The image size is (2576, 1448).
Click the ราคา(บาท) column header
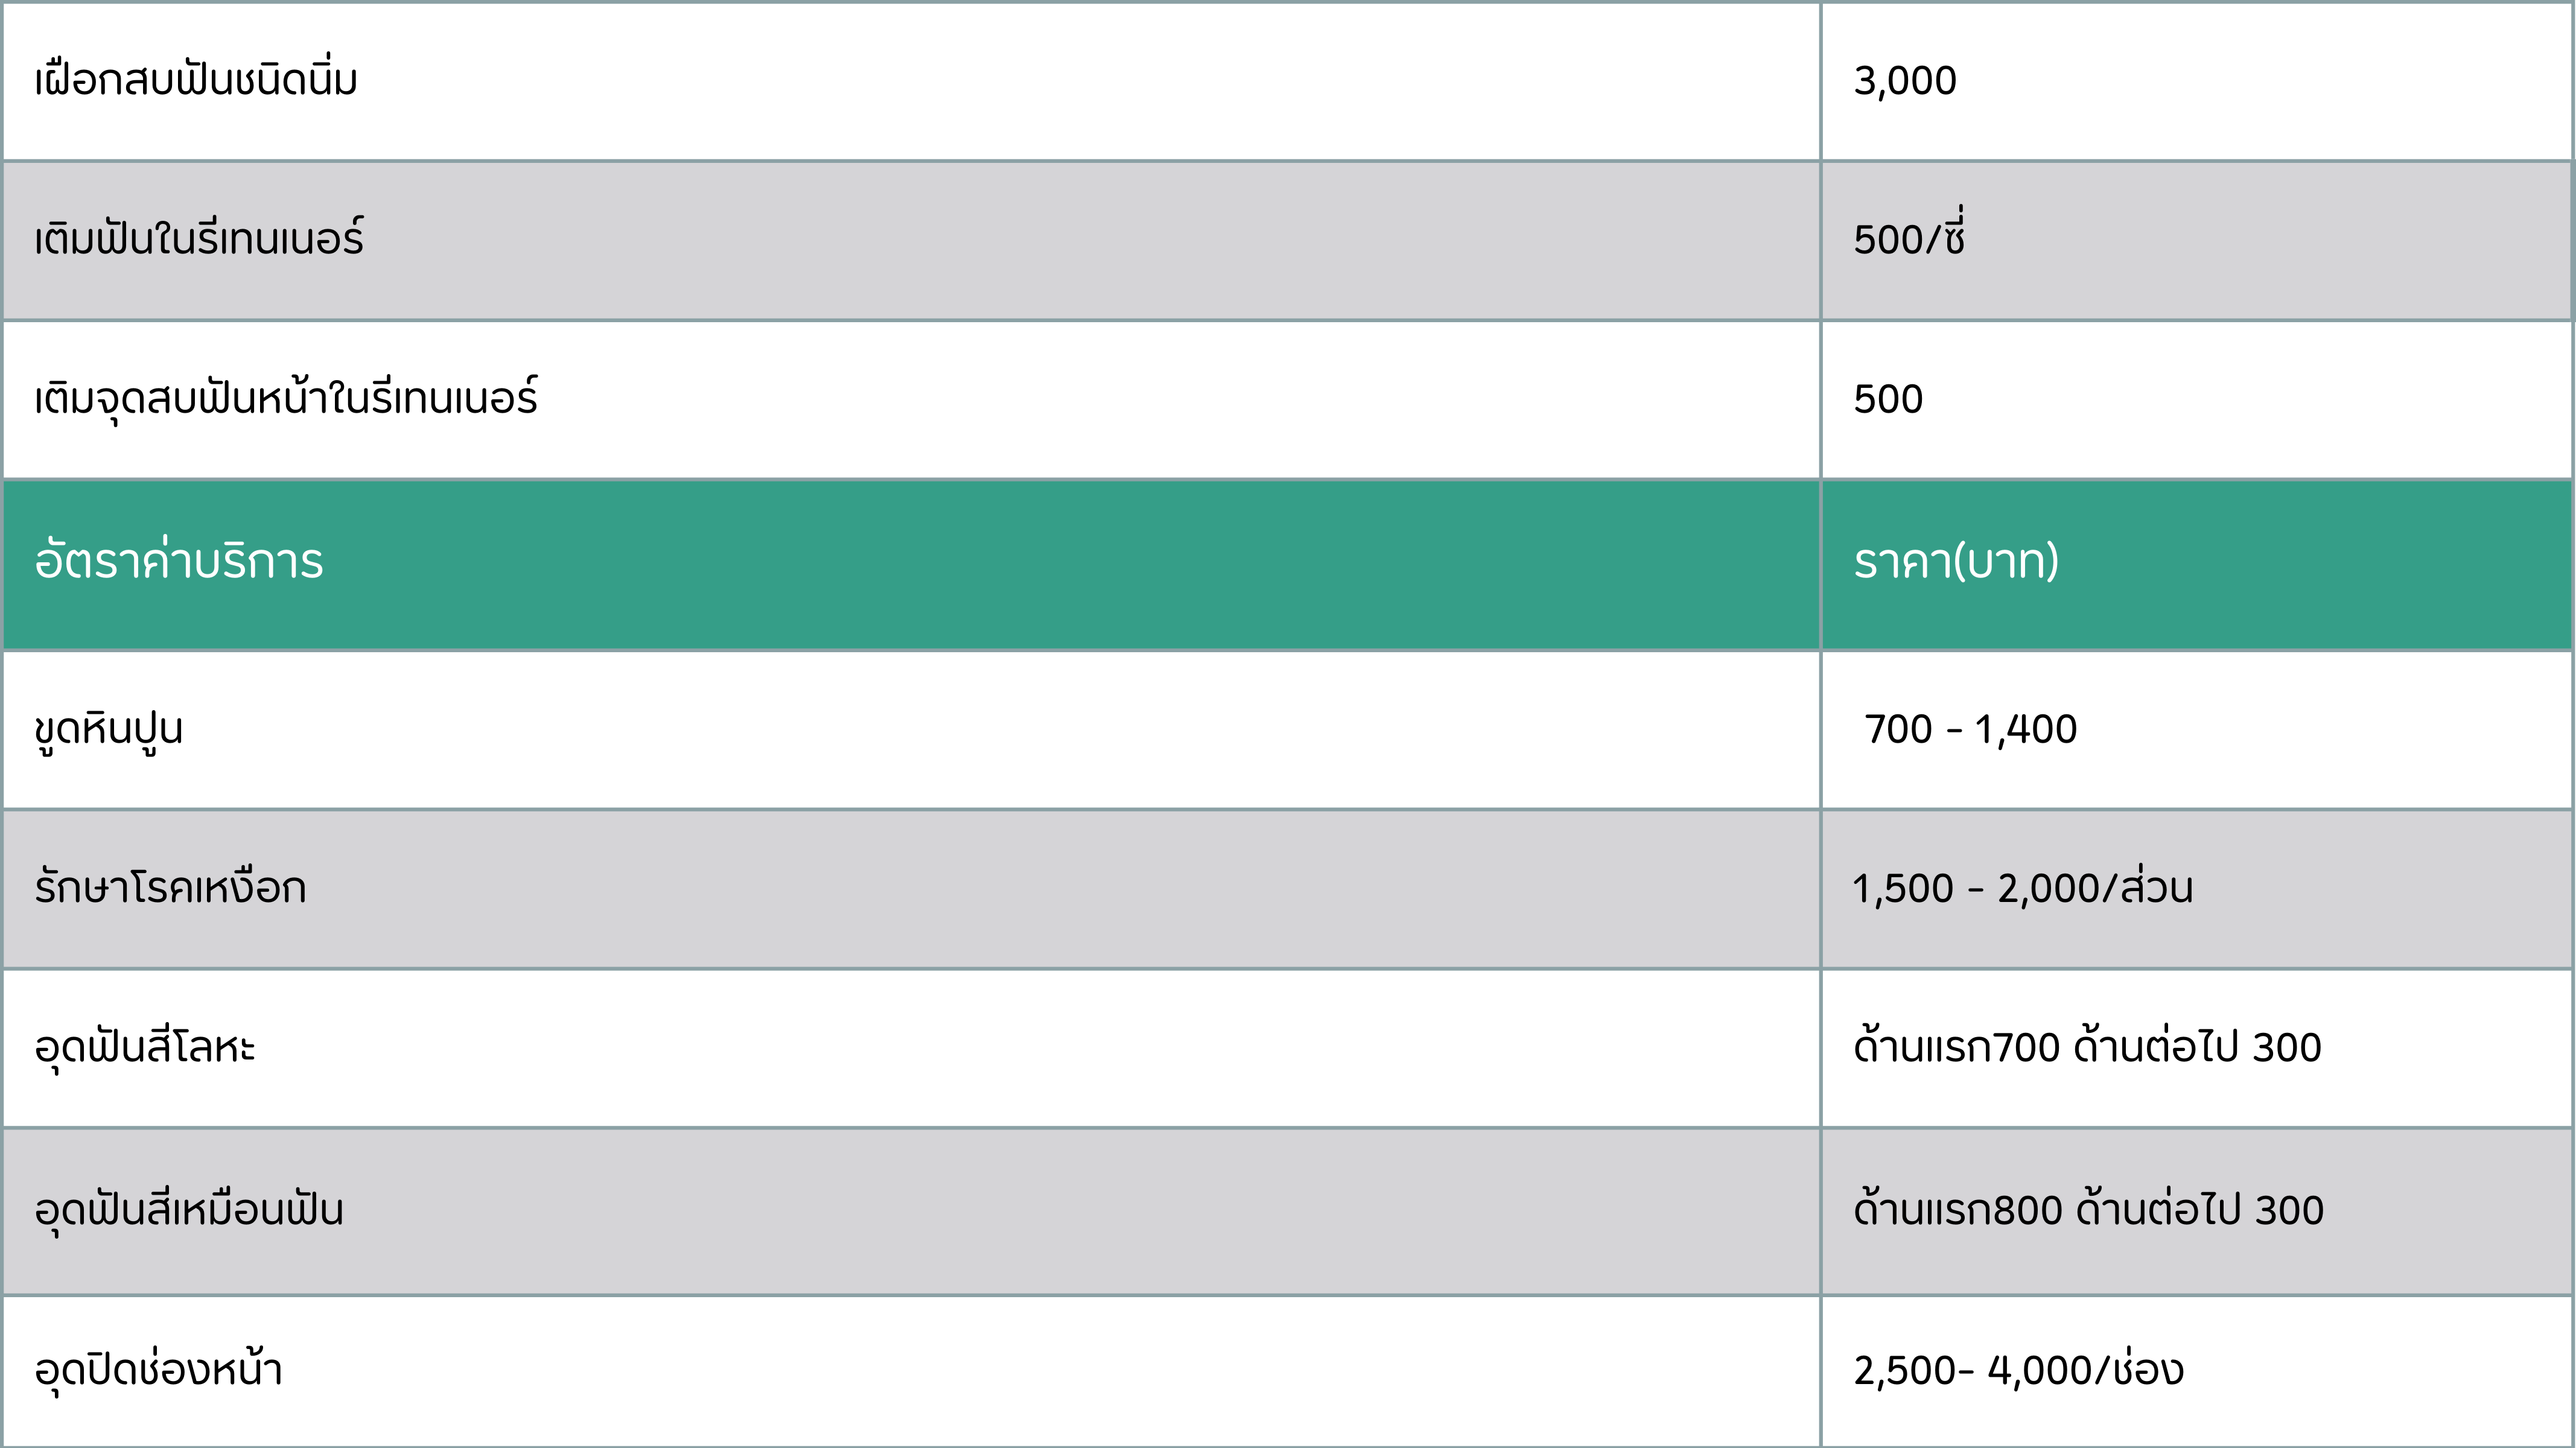[1956, 562]
